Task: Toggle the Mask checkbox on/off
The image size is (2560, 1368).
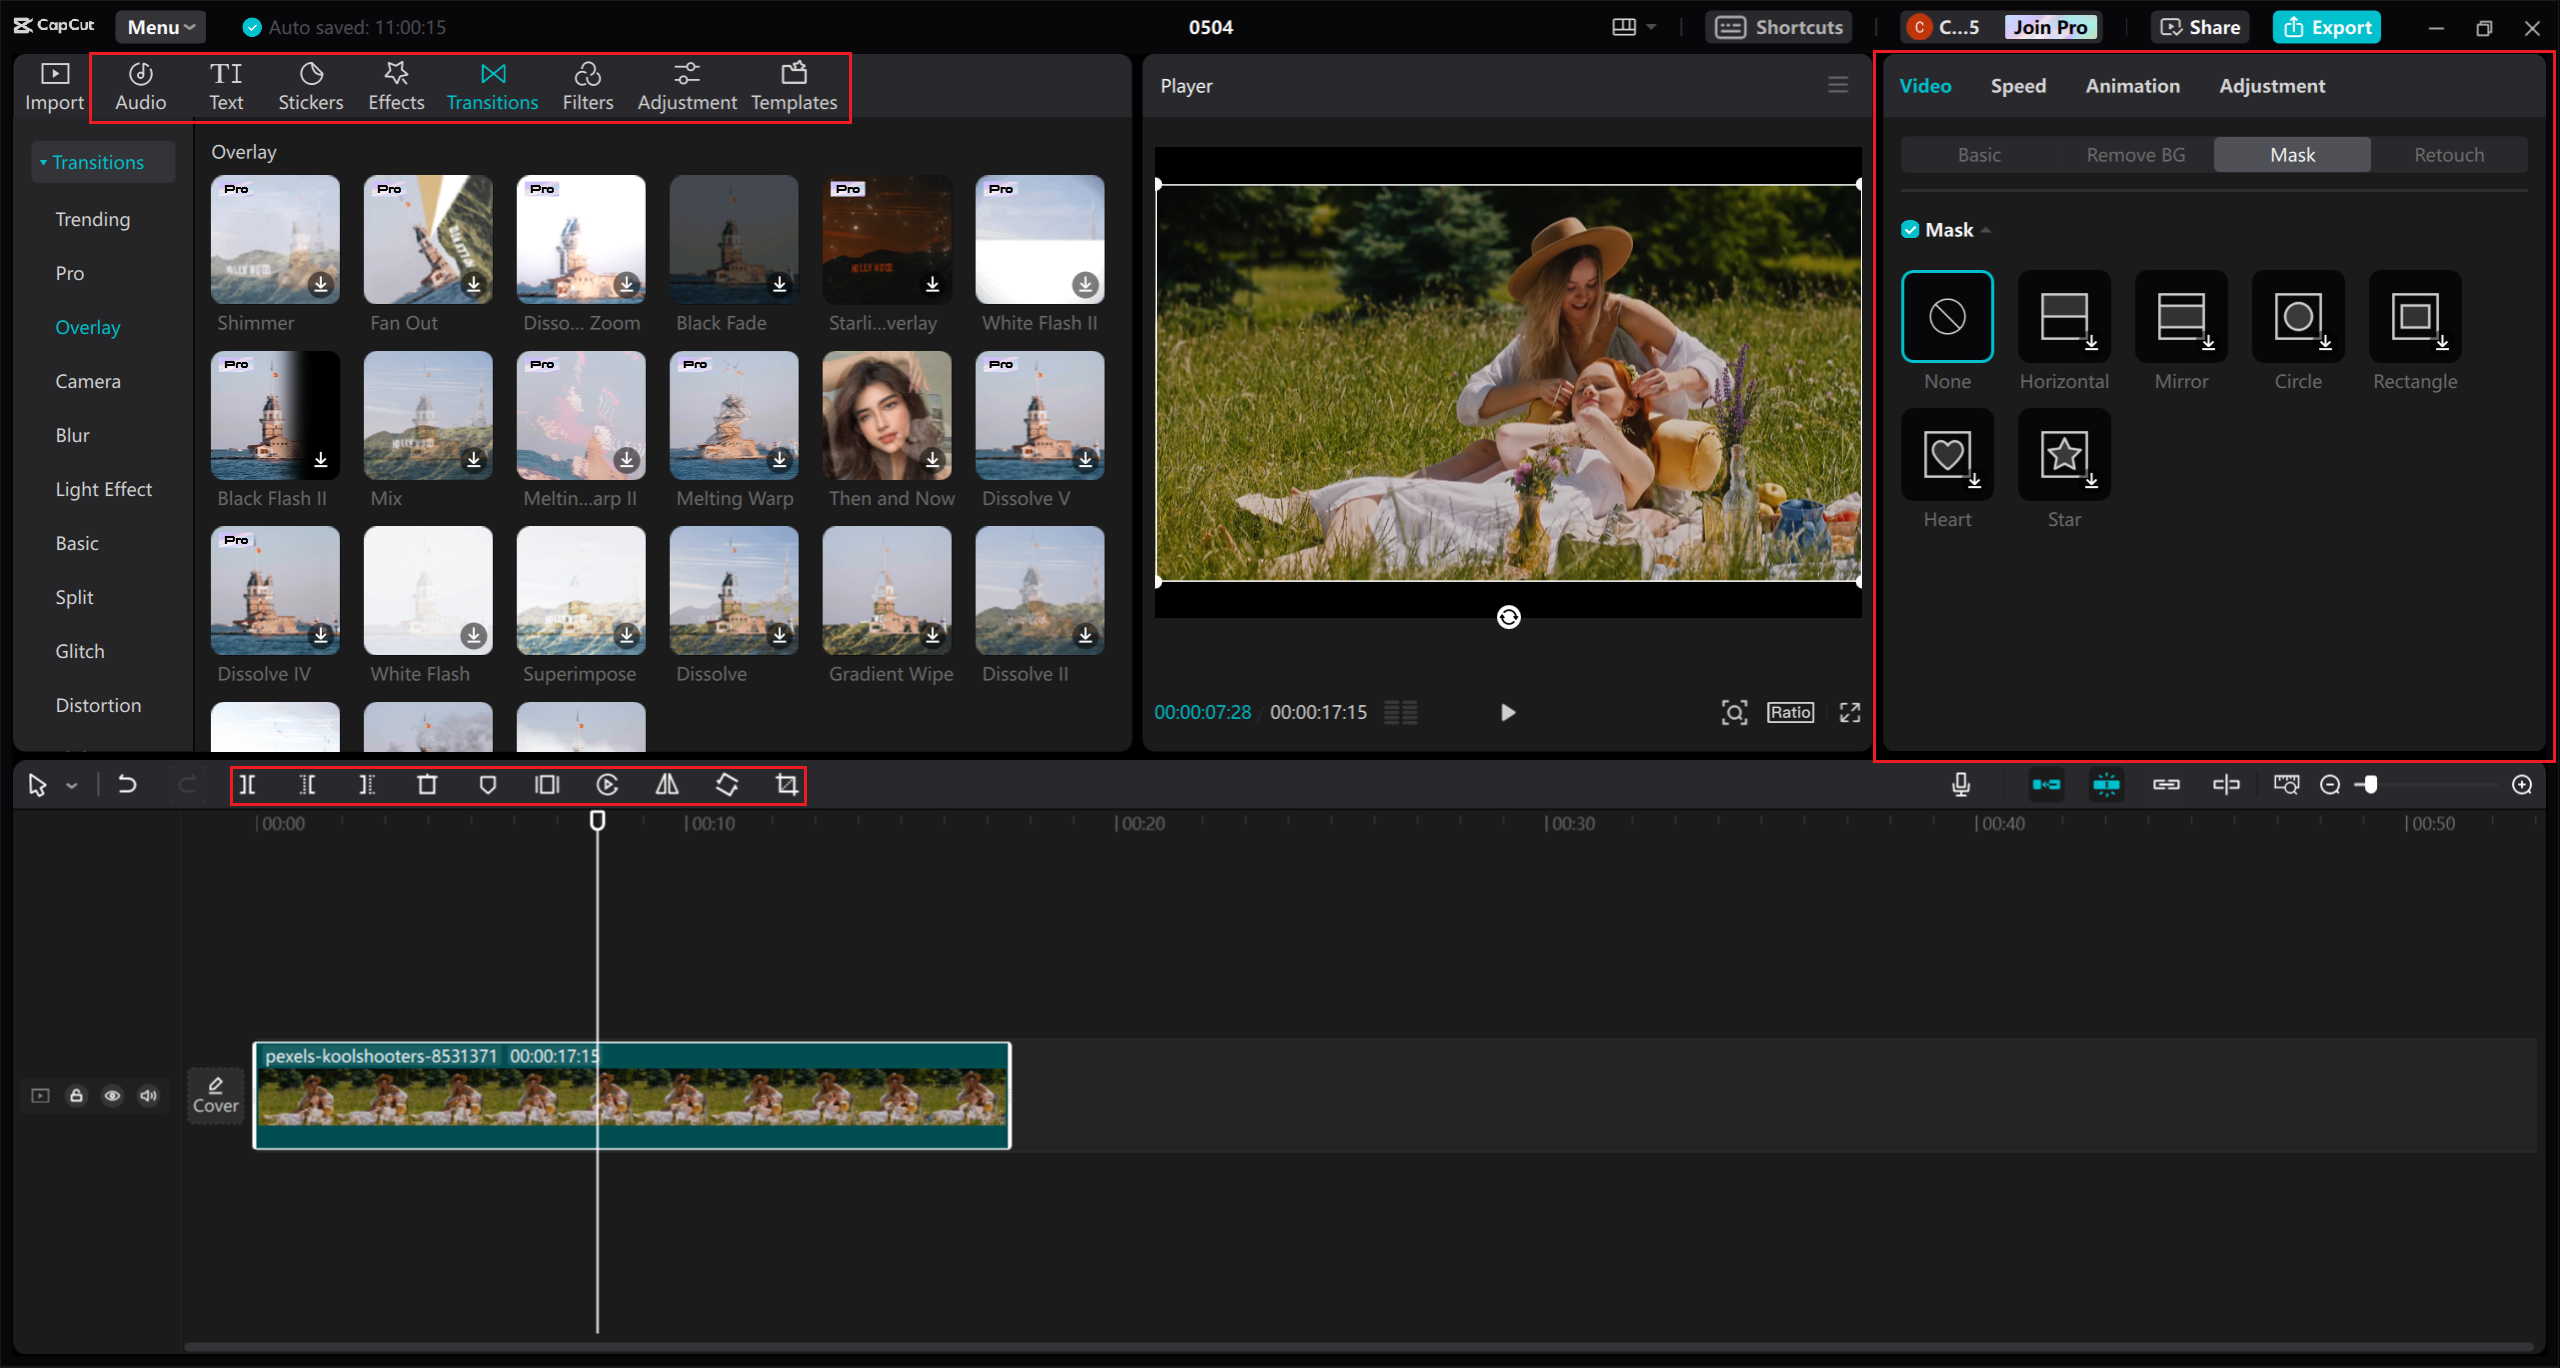Action: (x=1910, y=229)
